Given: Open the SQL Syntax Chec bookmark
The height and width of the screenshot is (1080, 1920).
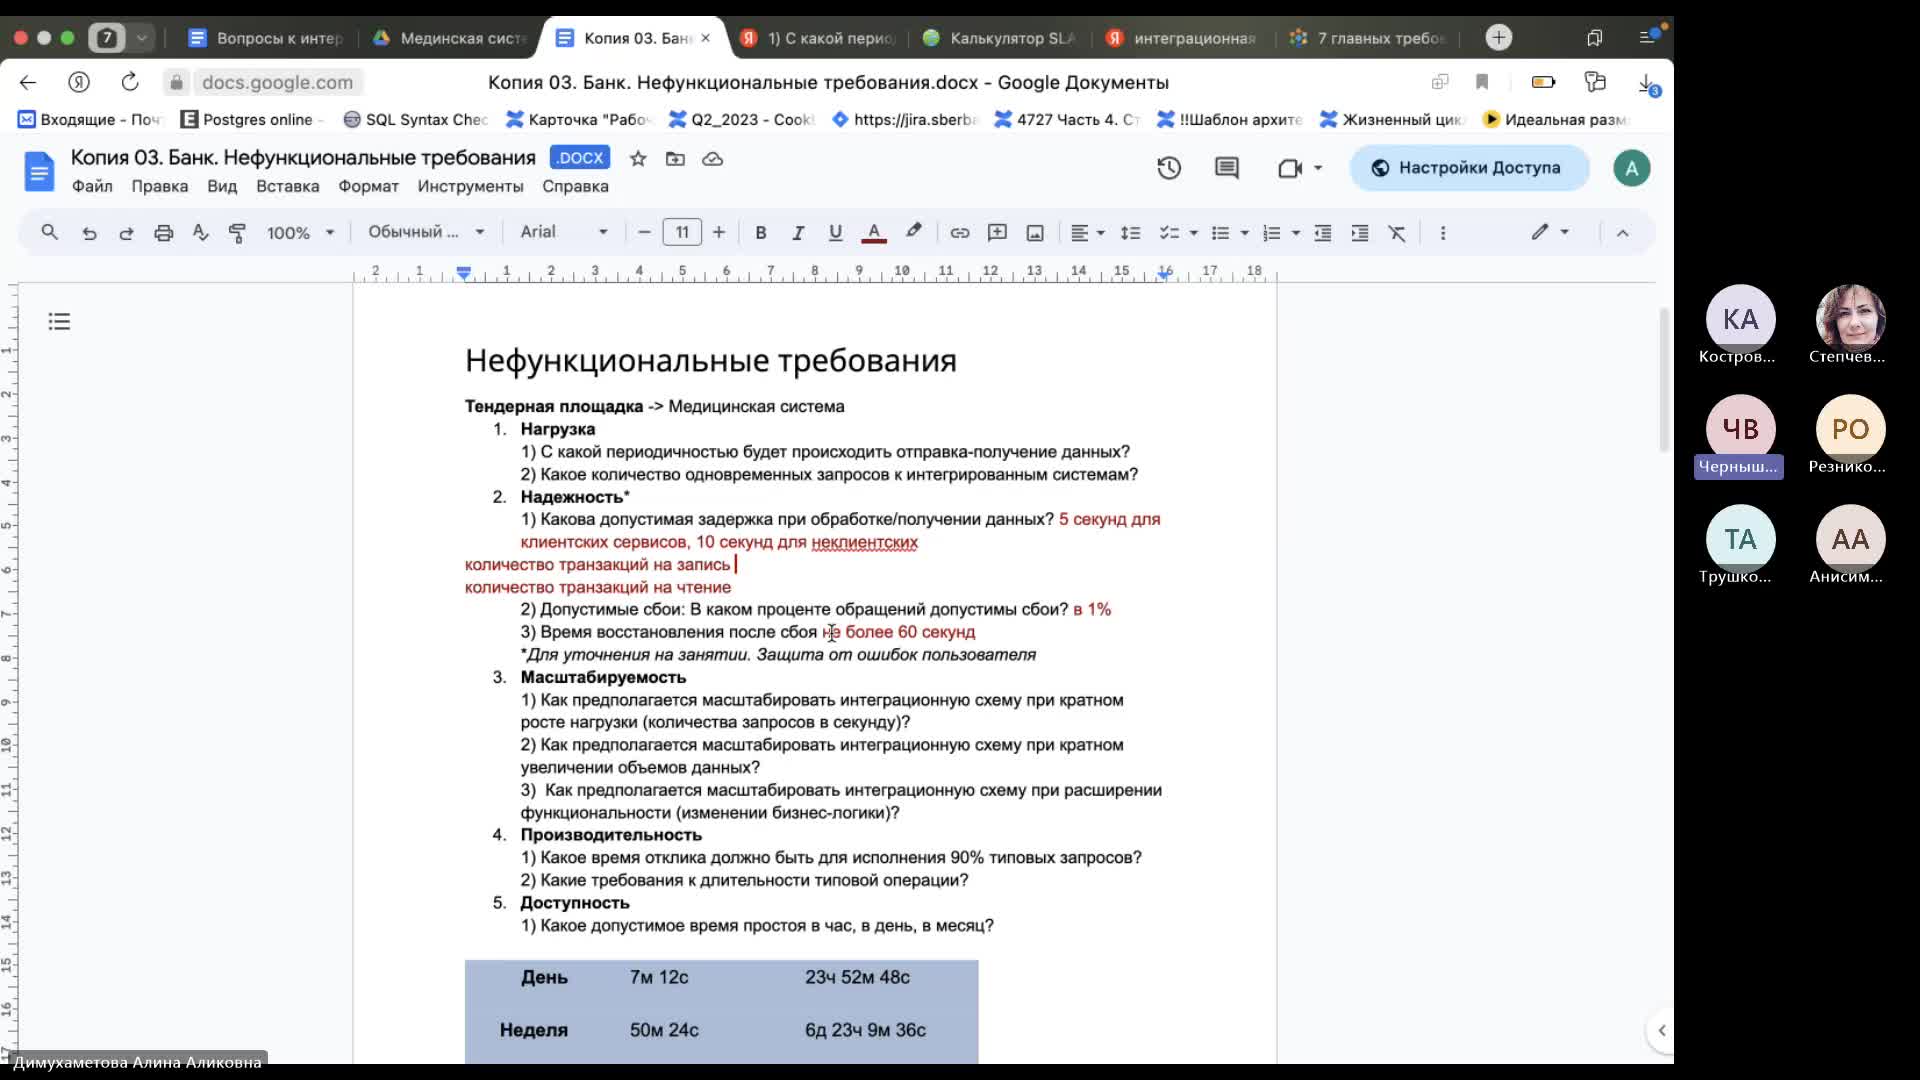Looking at the screenshot, I should pos(415,119).
